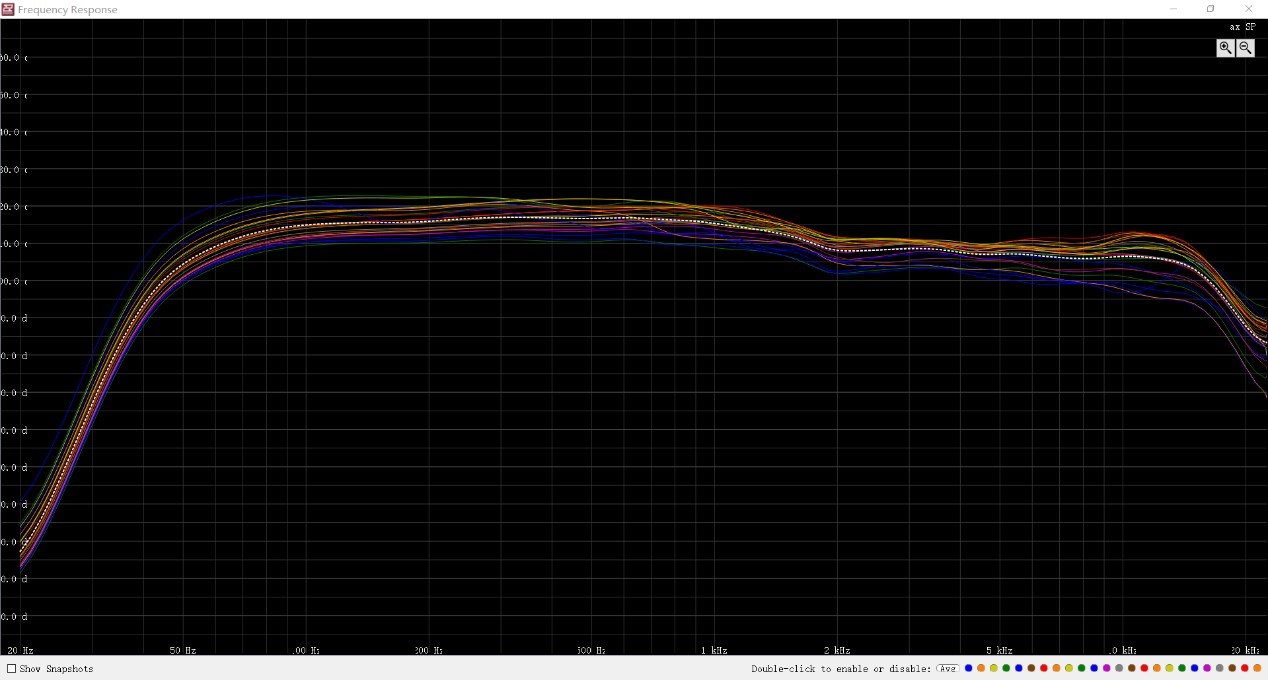Click the 1 kHz frequency axis label
Screen dimensions: 1268x680
713,650
